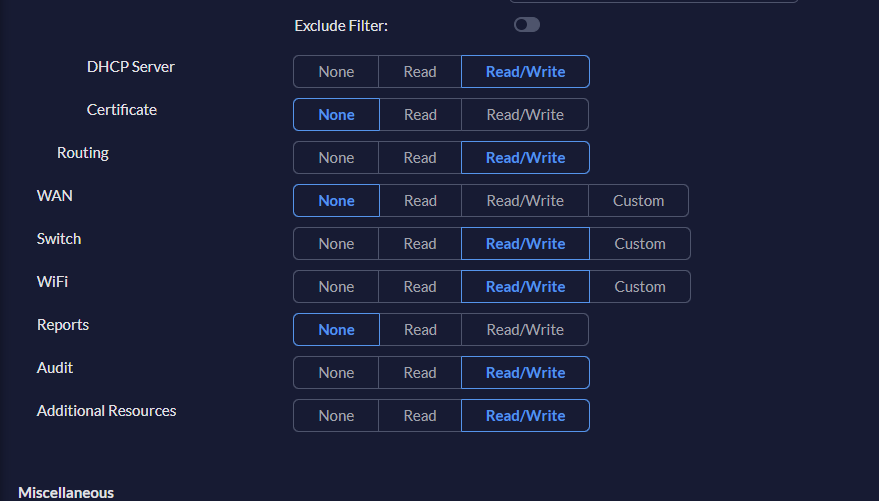Set DHCP Server permission to Read
This screenshot has height=501, width=879.
[x=420, y=72]
